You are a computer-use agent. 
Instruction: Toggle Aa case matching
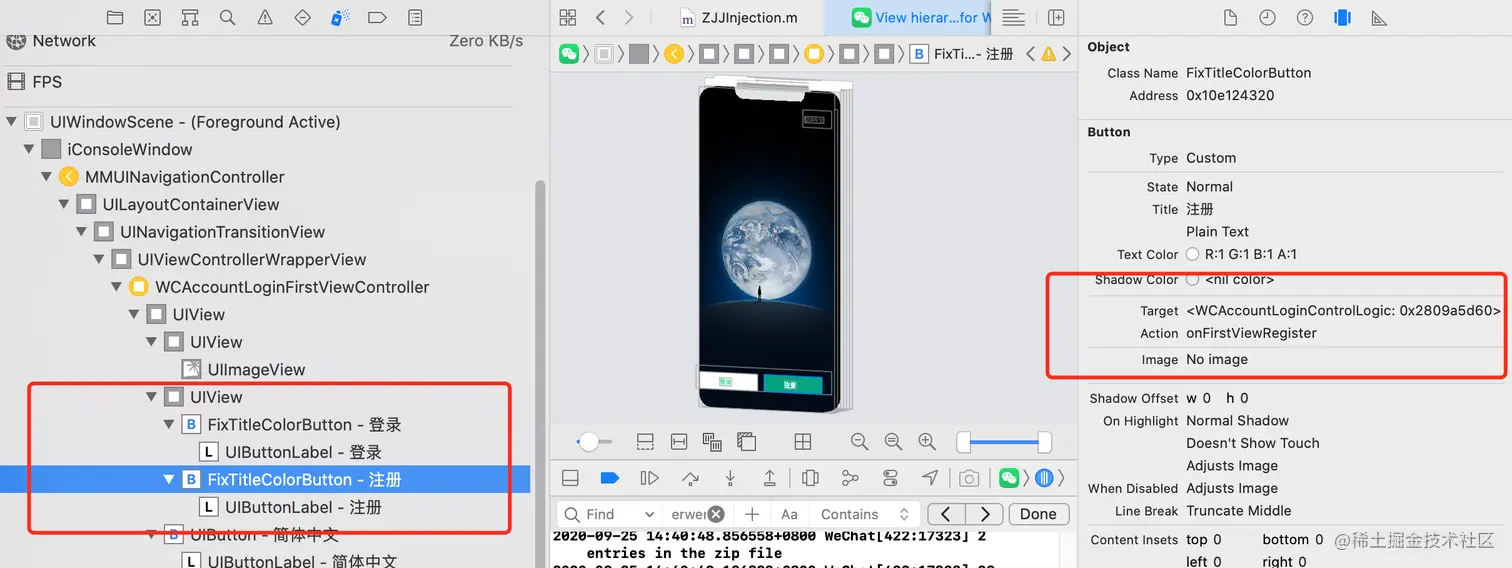(789, 514)
